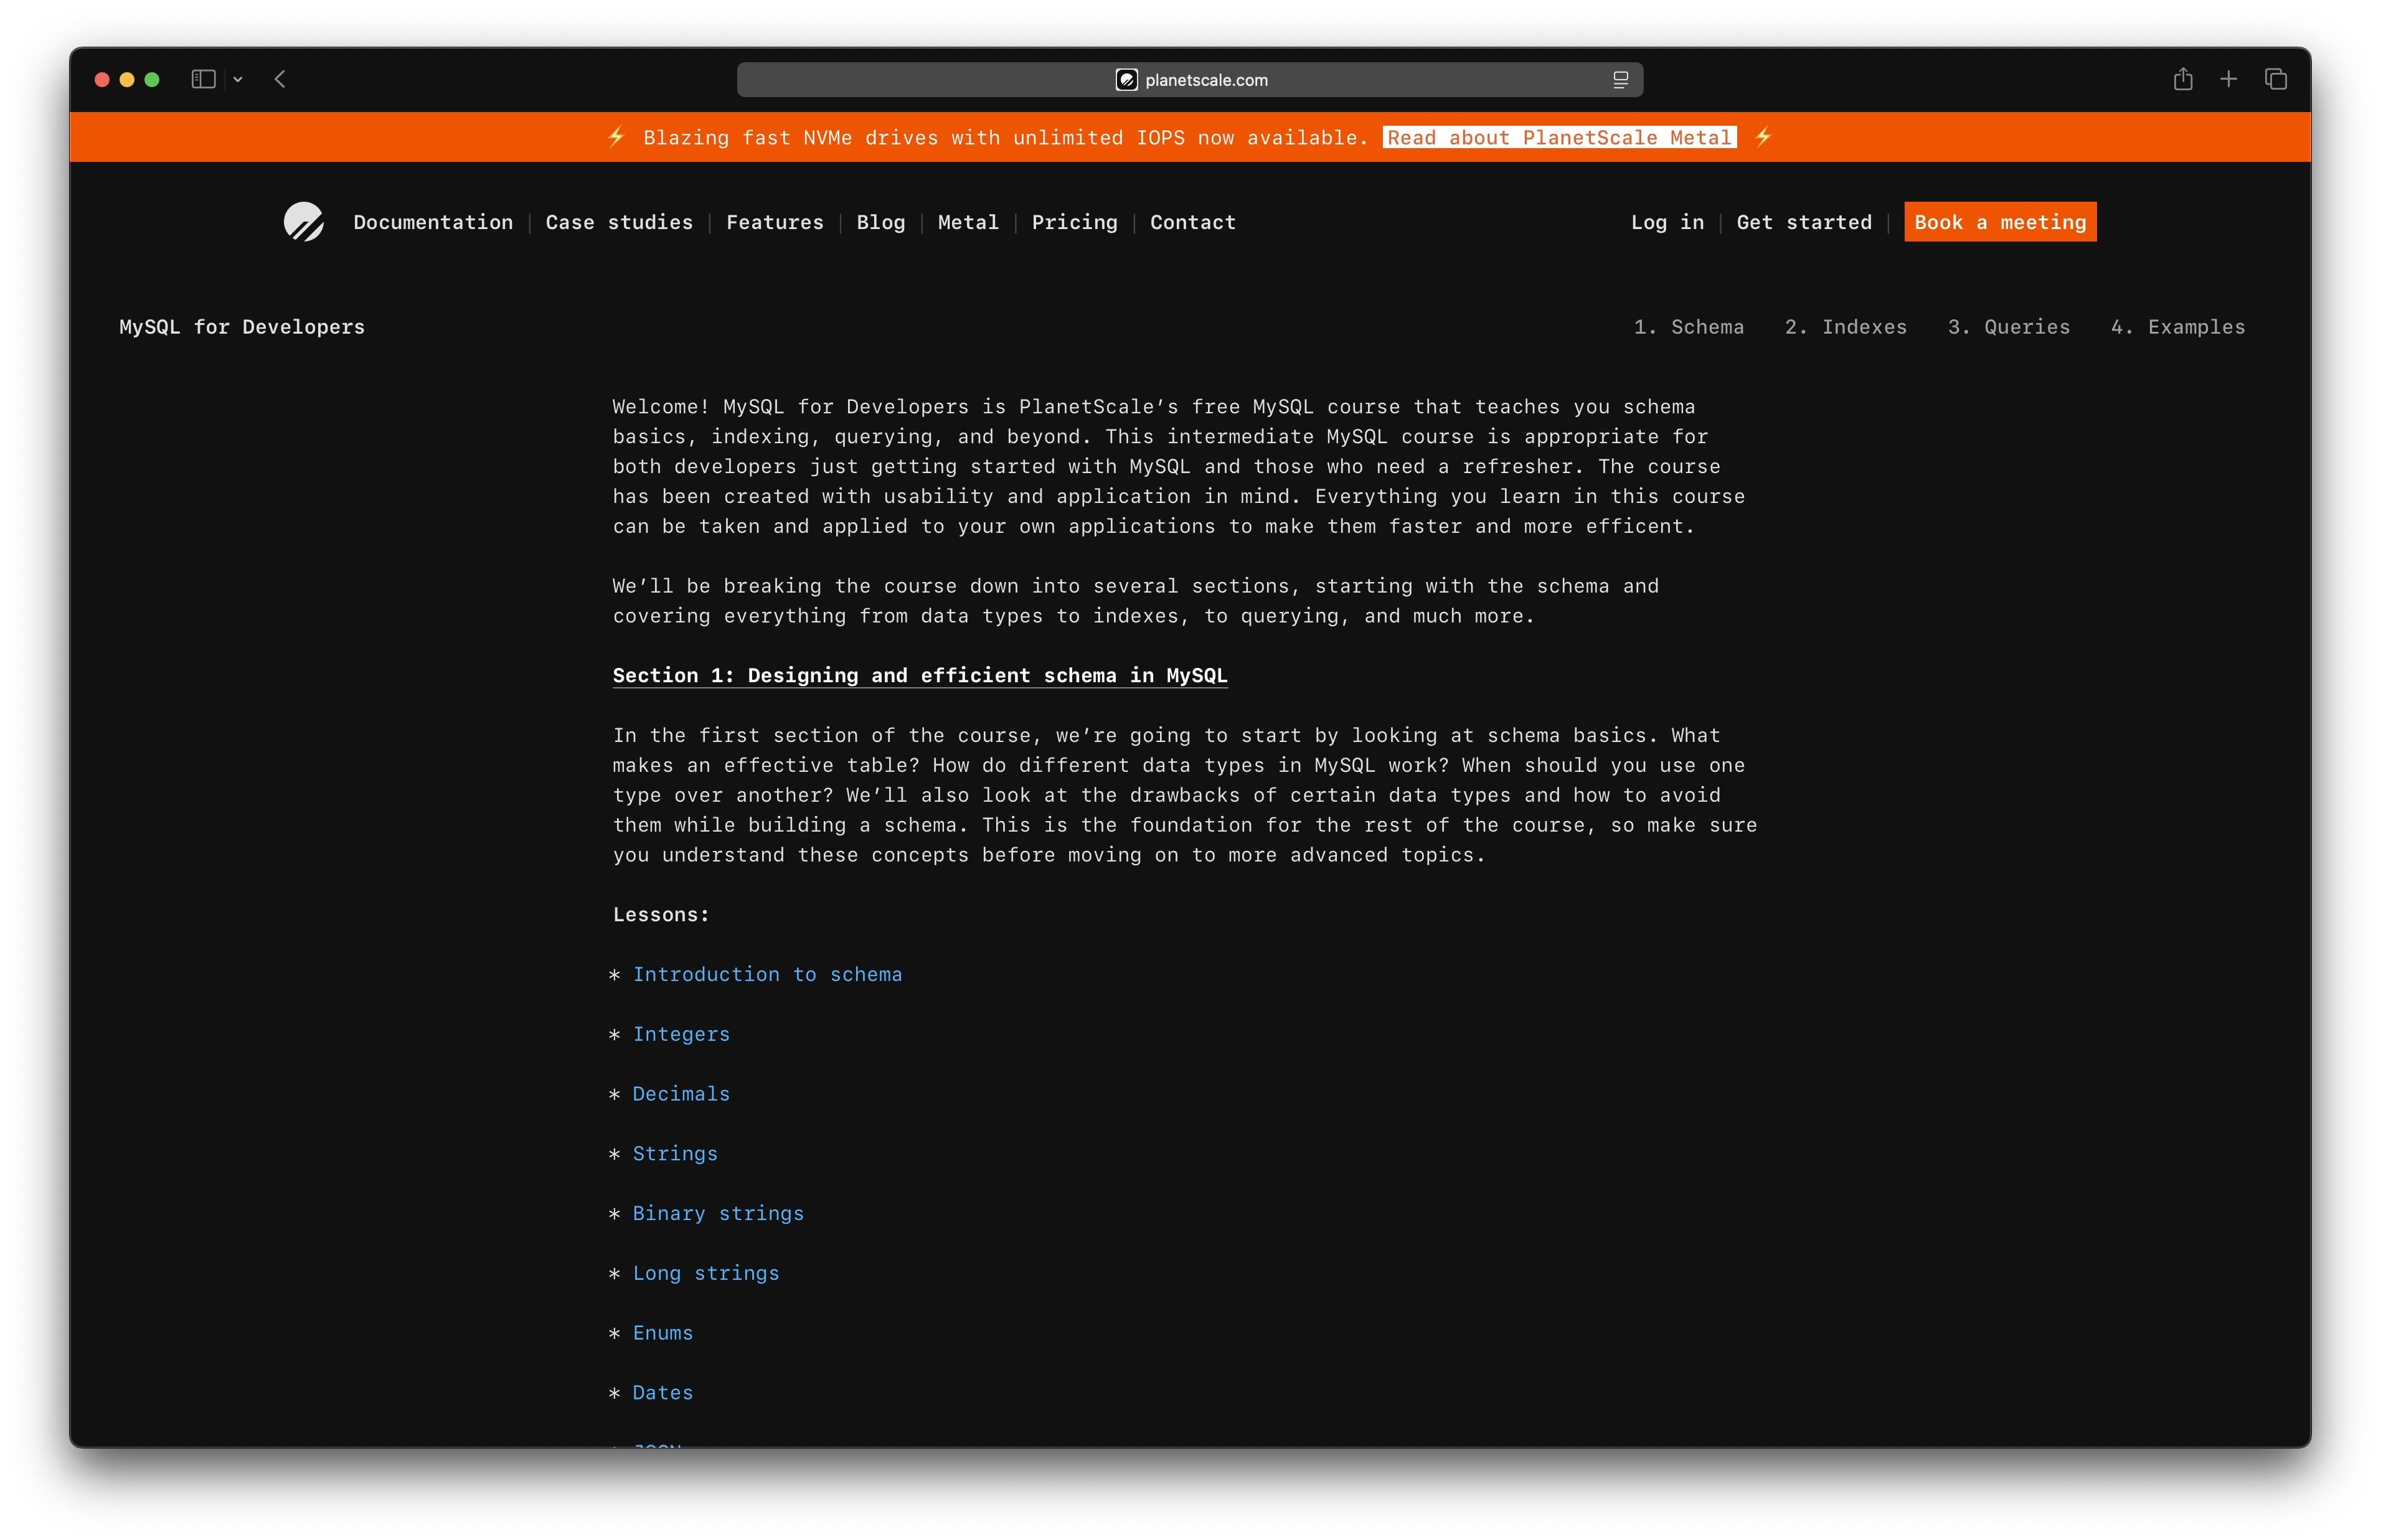The width and height of the screenshot is (2381, 1540).
Task: Click the planetscale.com address field
Action: click(1189, 80)
